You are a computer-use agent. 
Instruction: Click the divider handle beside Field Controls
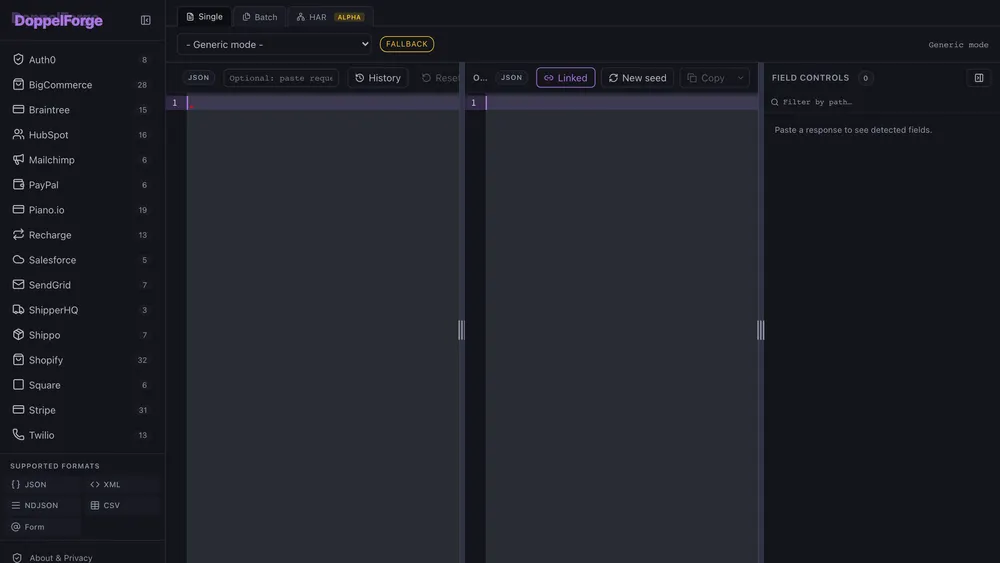(x=760, y=330)
